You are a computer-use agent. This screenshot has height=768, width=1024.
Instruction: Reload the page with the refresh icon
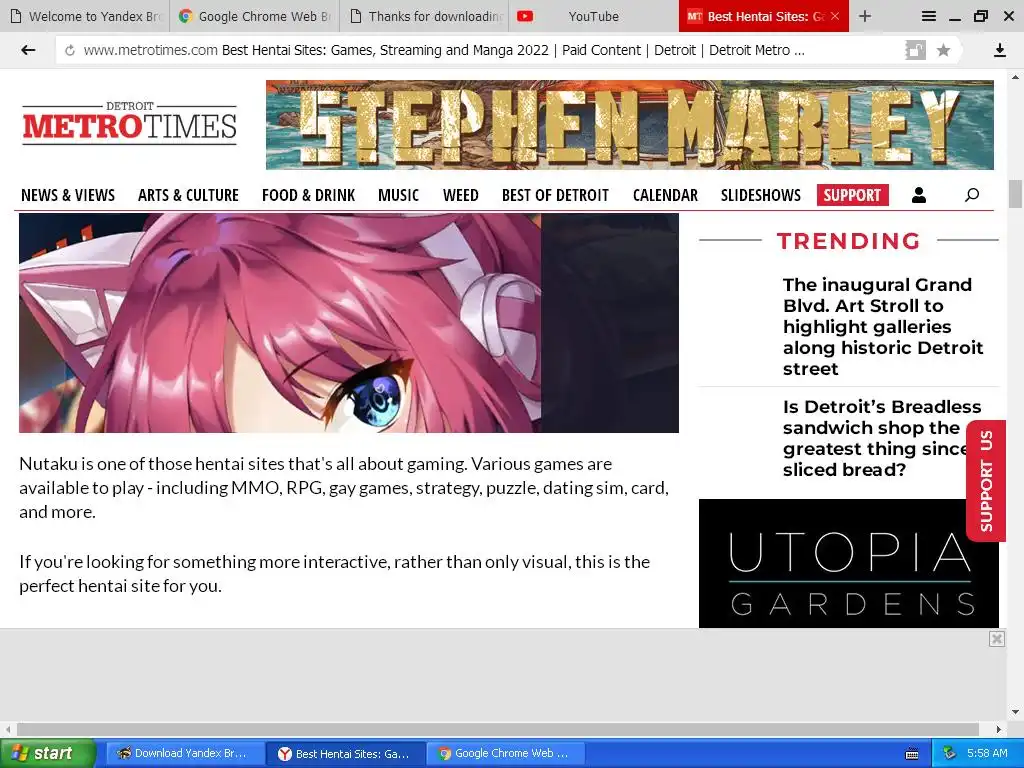[x=70, y=50]
